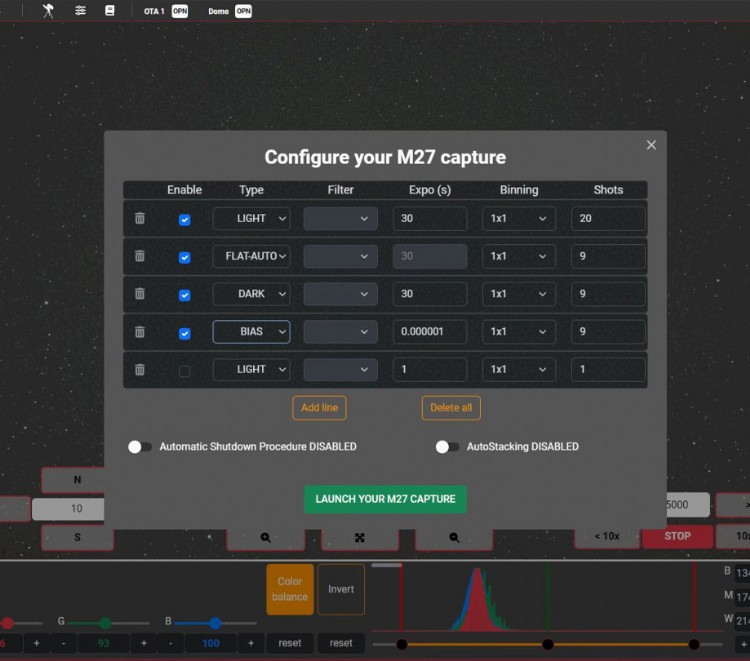The width and height of the screenshot is (750, 661).
Task: Enable the unchecked last LIGHT line
Action: (x=184, y=371)
